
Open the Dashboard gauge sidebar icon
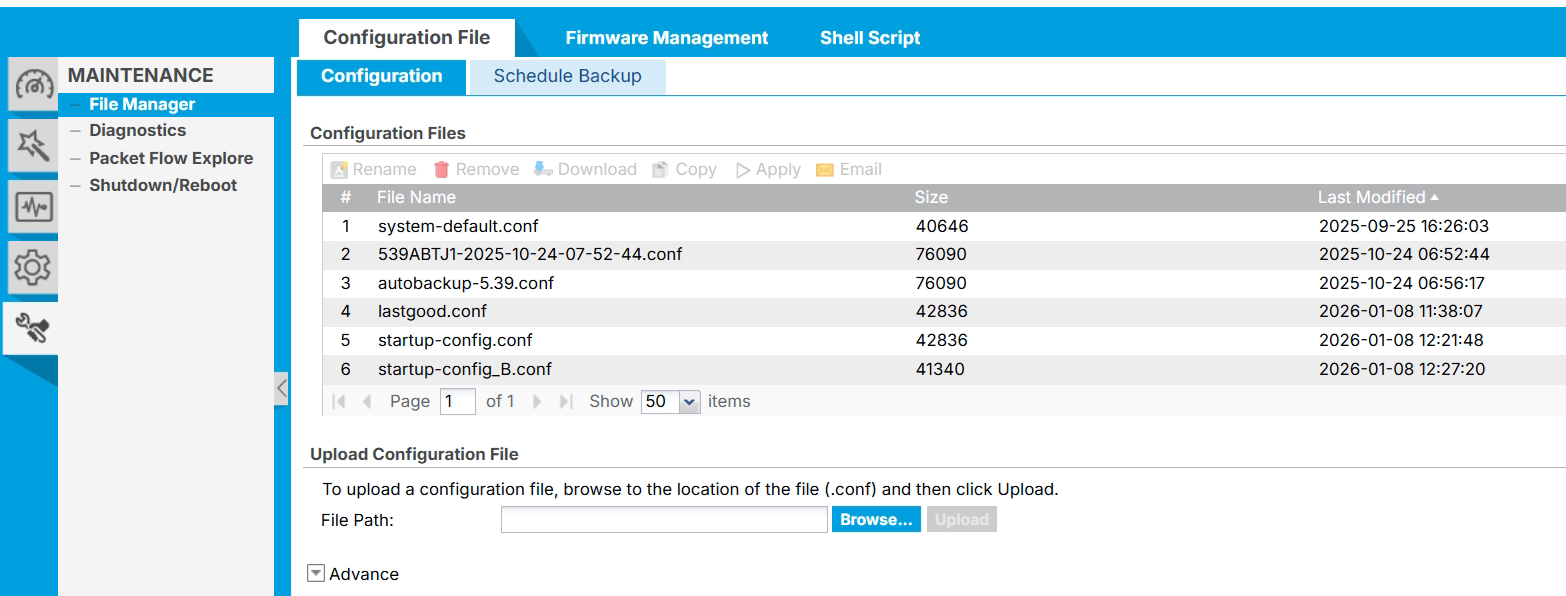click(34, 85)
